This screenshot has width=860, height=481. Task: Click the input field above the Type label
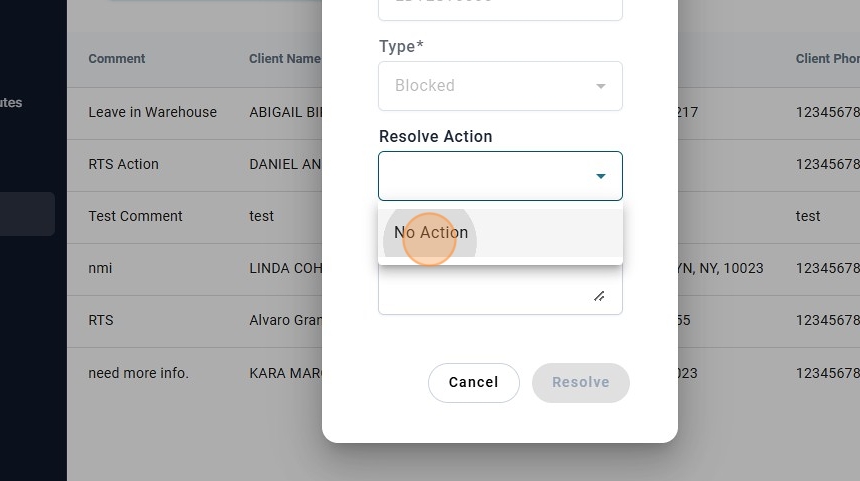[x=500, y=6]
